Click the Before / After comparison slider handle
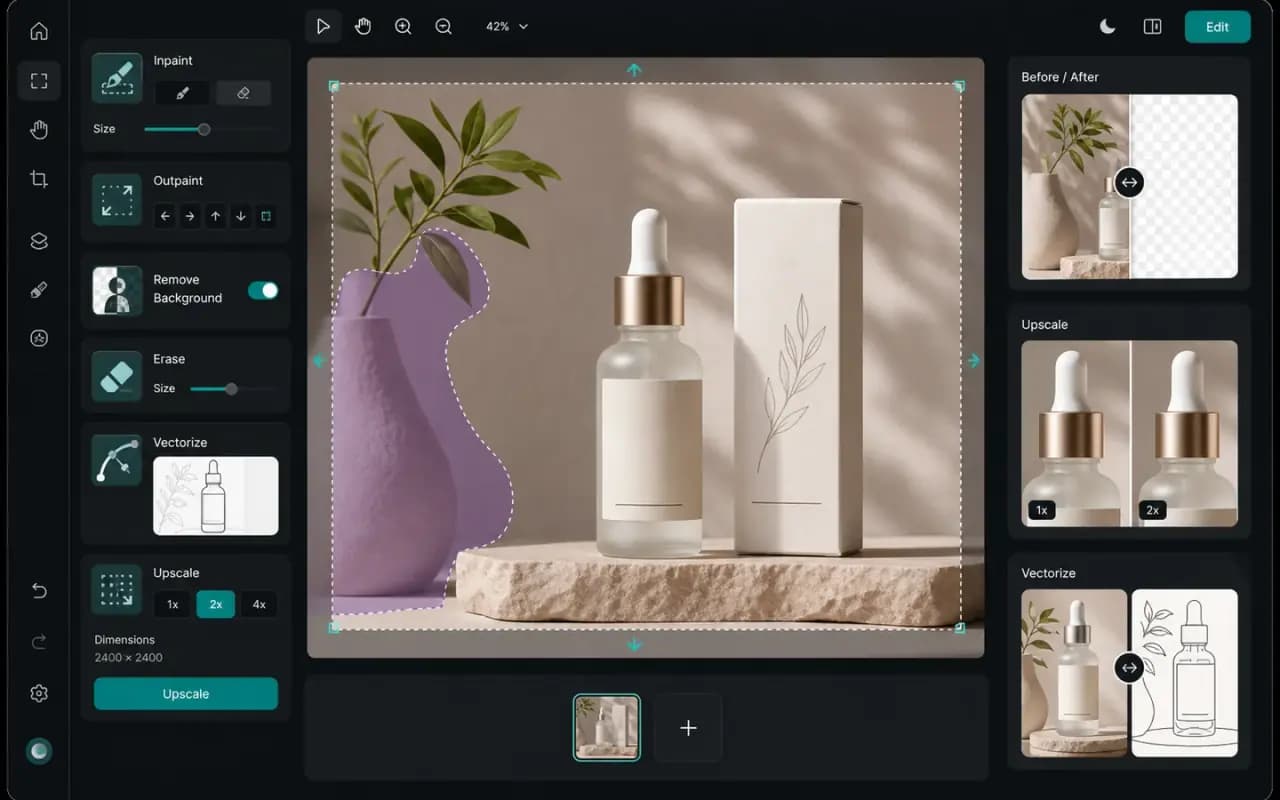 tap(1129, 182)
